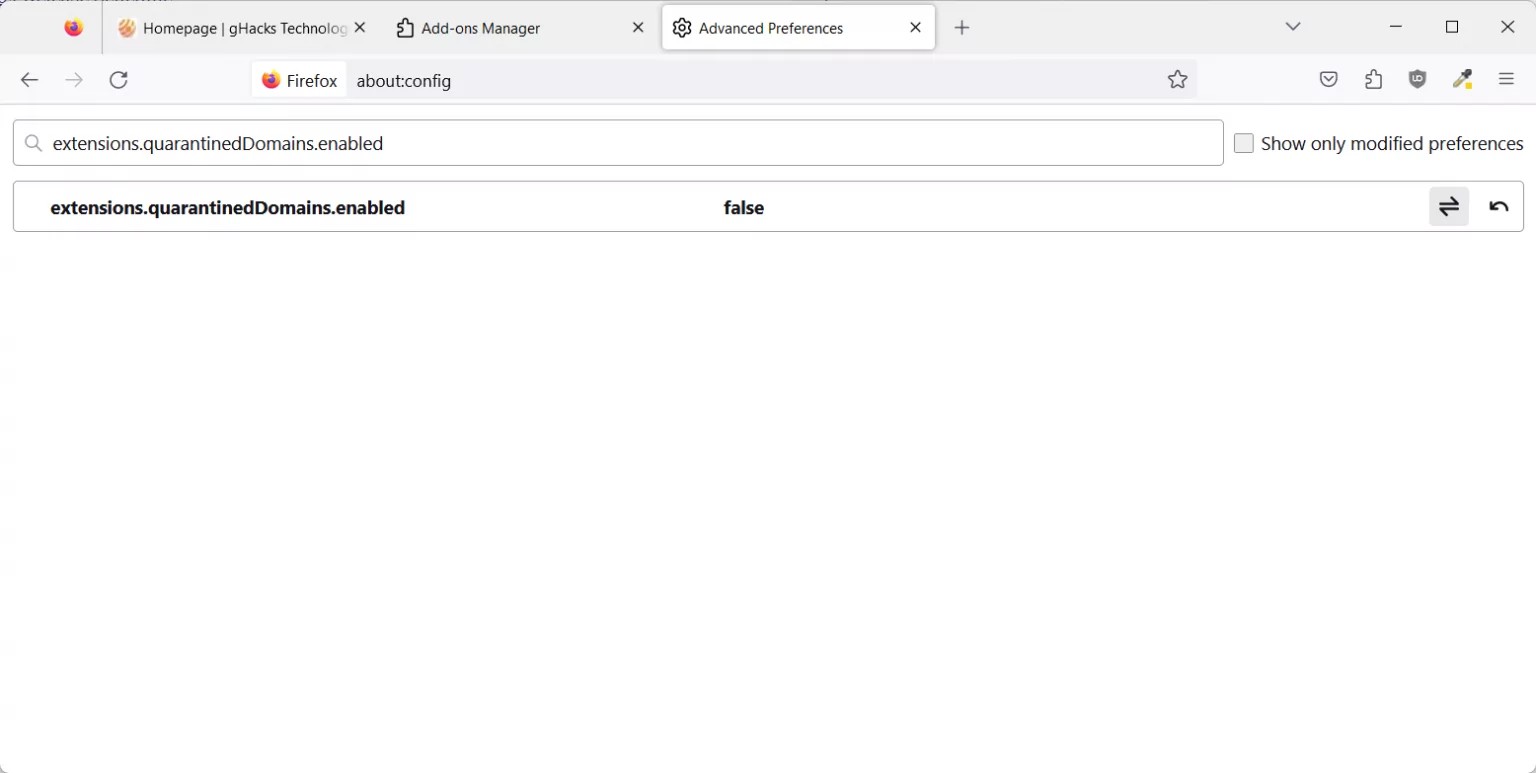Viewport: 1536px width, 773px height.
Task: Bookmark this page with the star icon
Action: coord(1177,79)
